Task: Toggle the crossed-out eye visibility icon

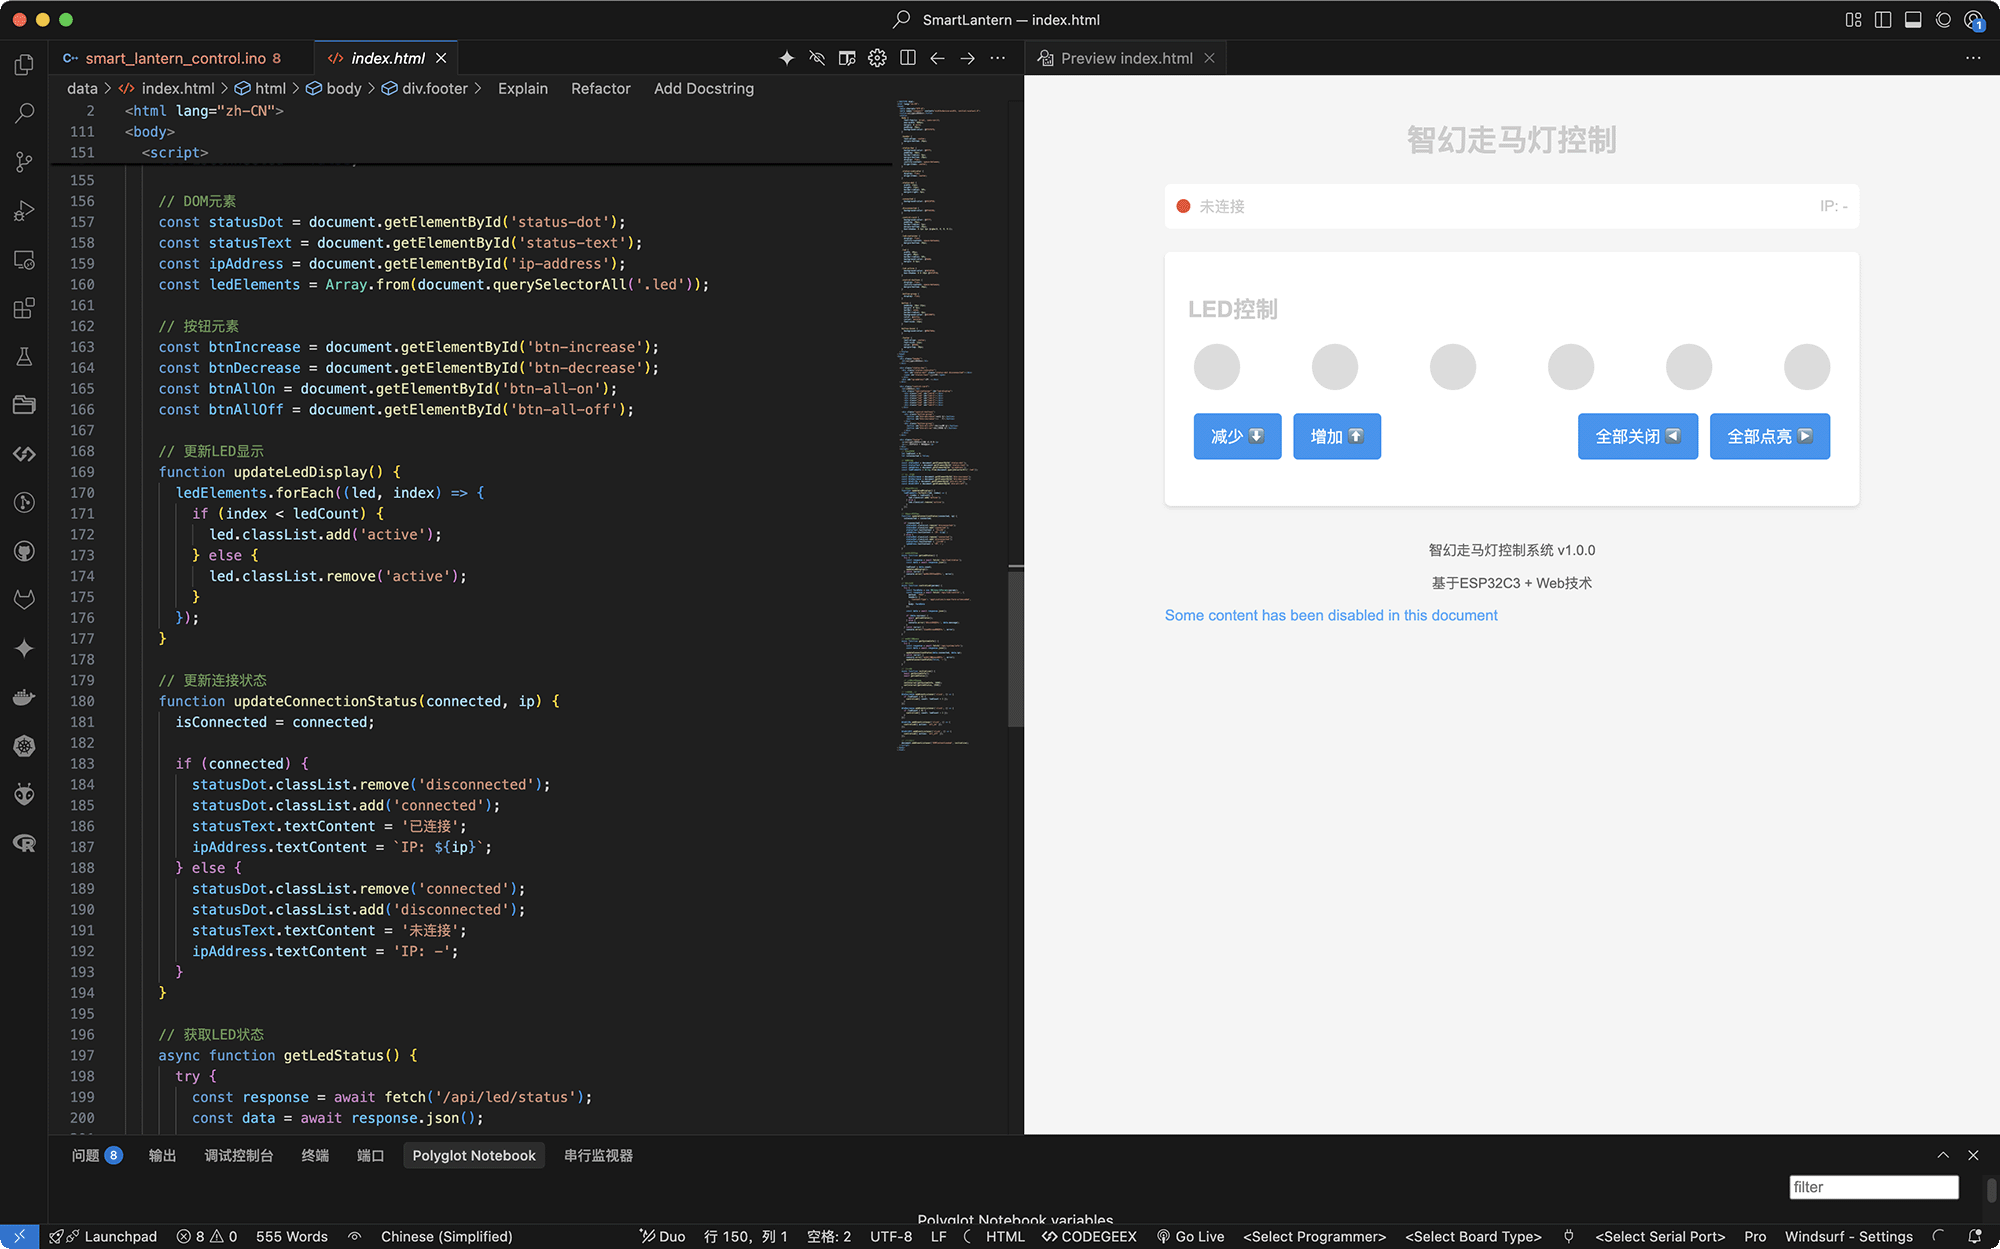Action: click(x=817, y=58)
